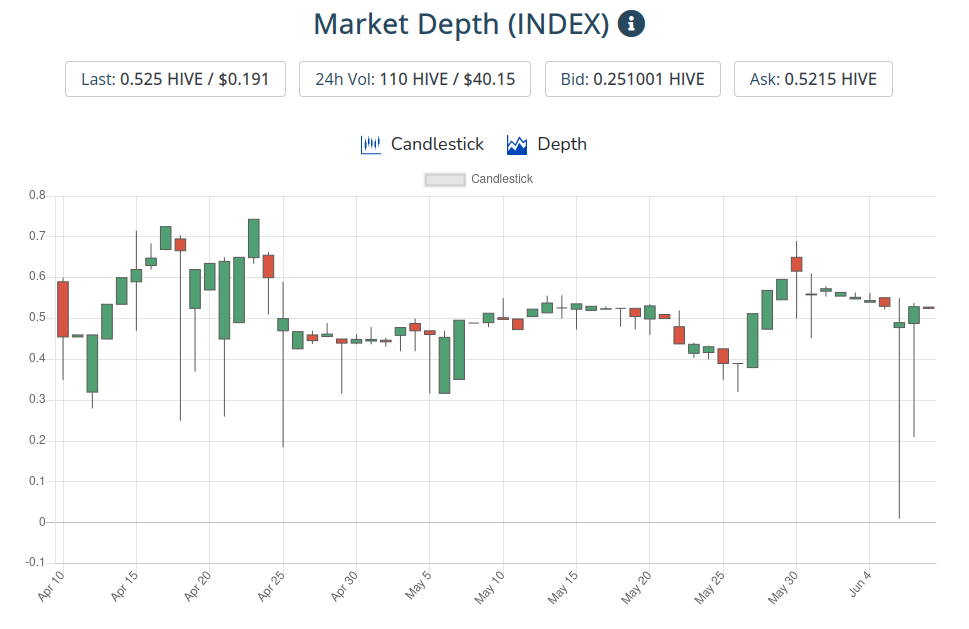Screen dimensions: 969x629
Task: Click the info icon beside Market Depth title
Action: point(631,24)
